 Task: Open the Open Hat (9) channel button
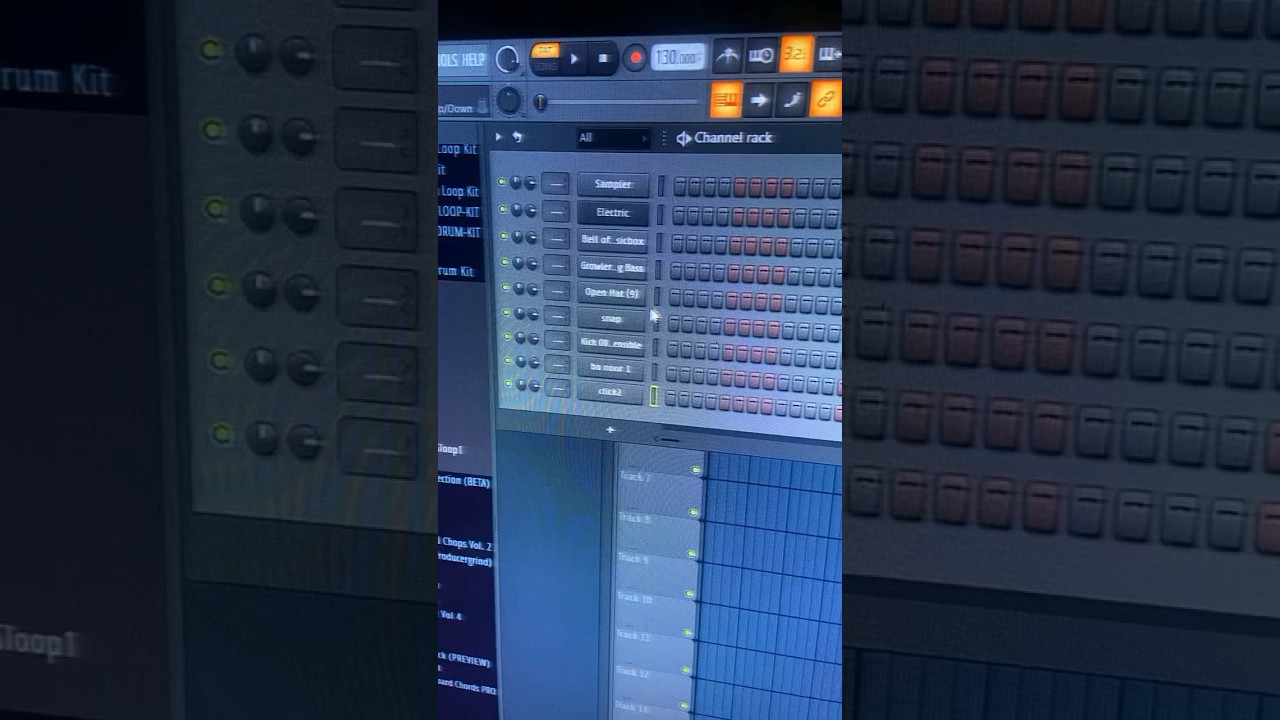(612, 293)
